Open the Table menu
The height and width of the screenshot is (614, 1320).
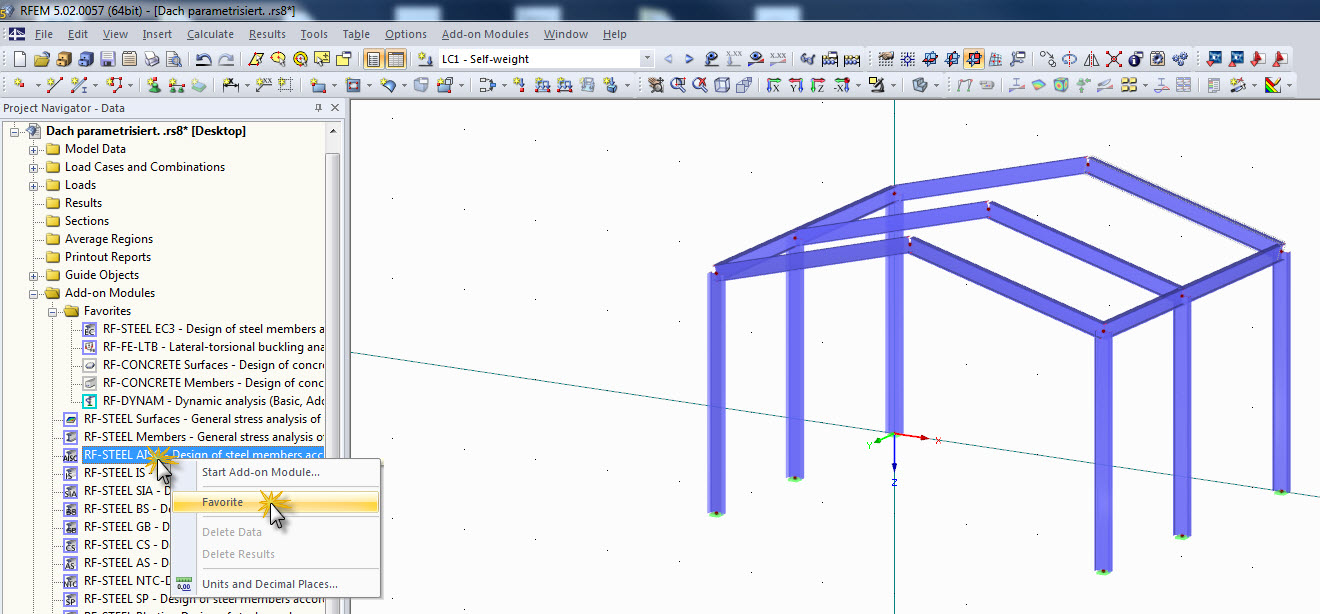click(356, 34)
